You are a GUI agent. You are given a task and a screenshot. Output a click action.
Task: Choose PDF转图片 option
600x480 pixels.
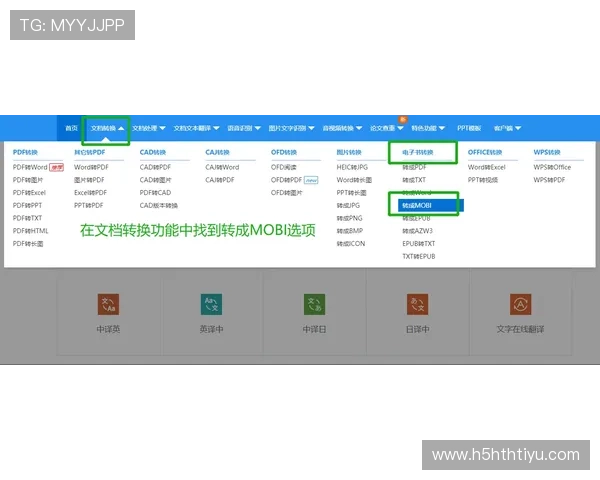[x=28, y=180]
